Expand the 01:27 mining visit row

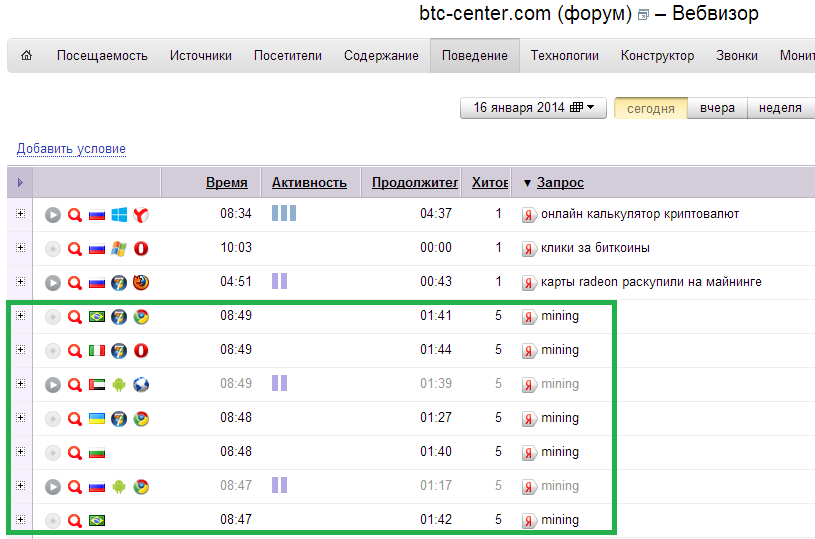[x=20, y=417]
